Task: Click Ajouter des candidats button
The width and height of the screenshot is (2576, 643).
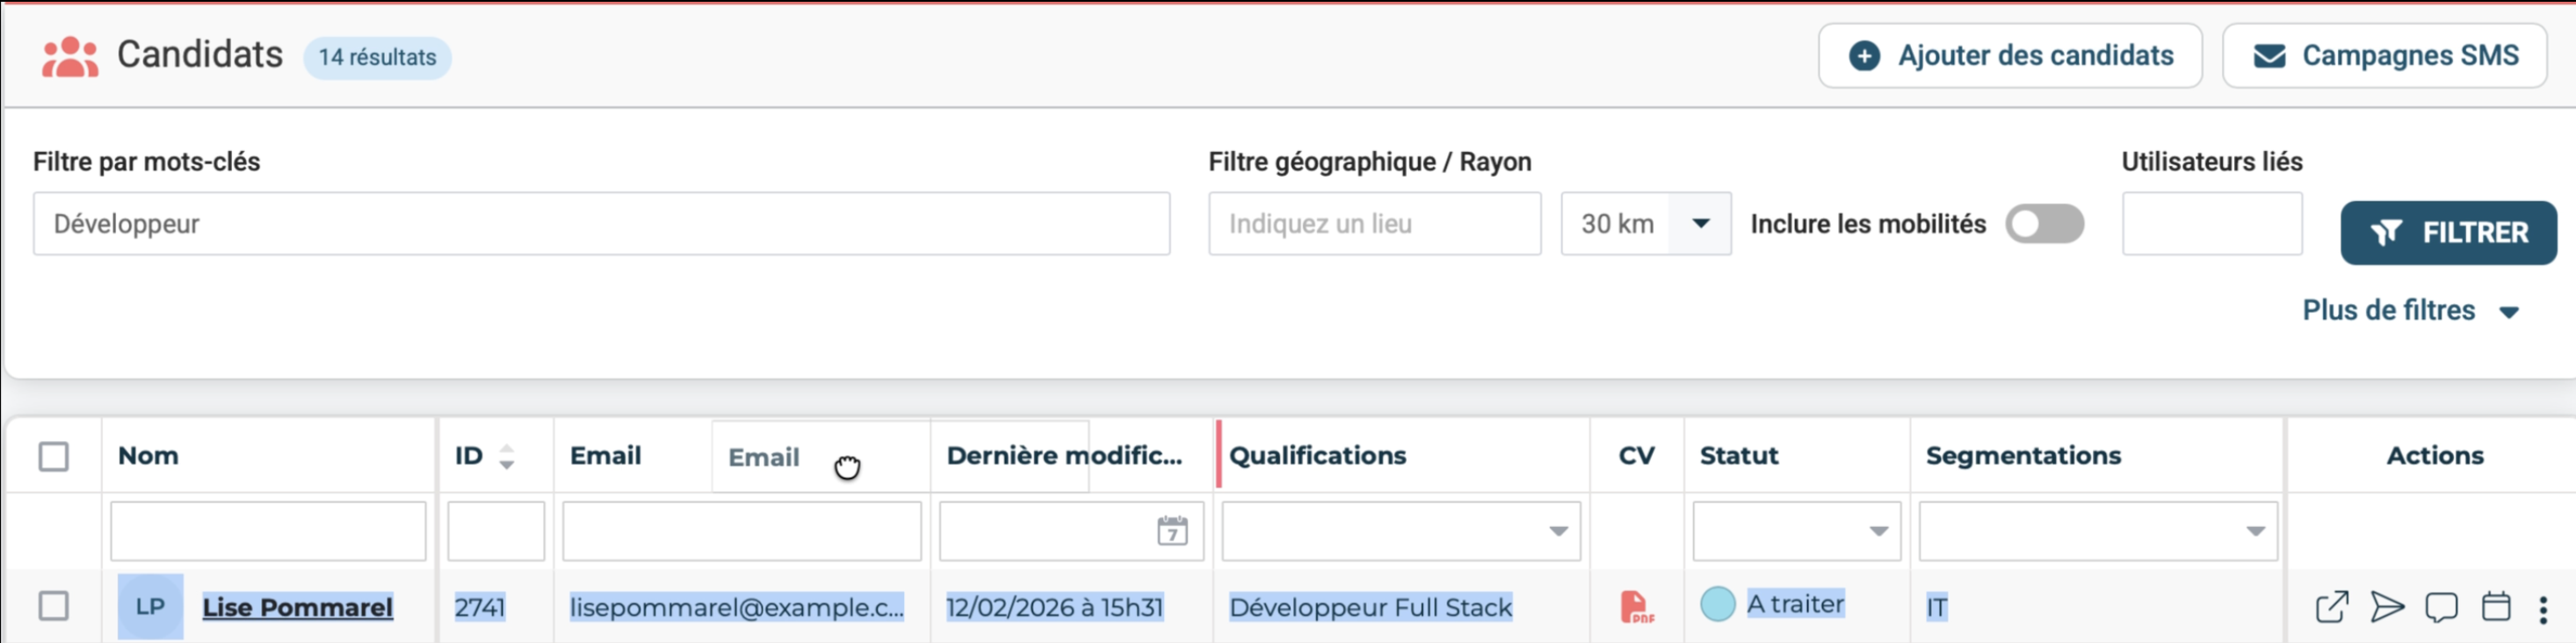Action: [x=2009, y=56]
